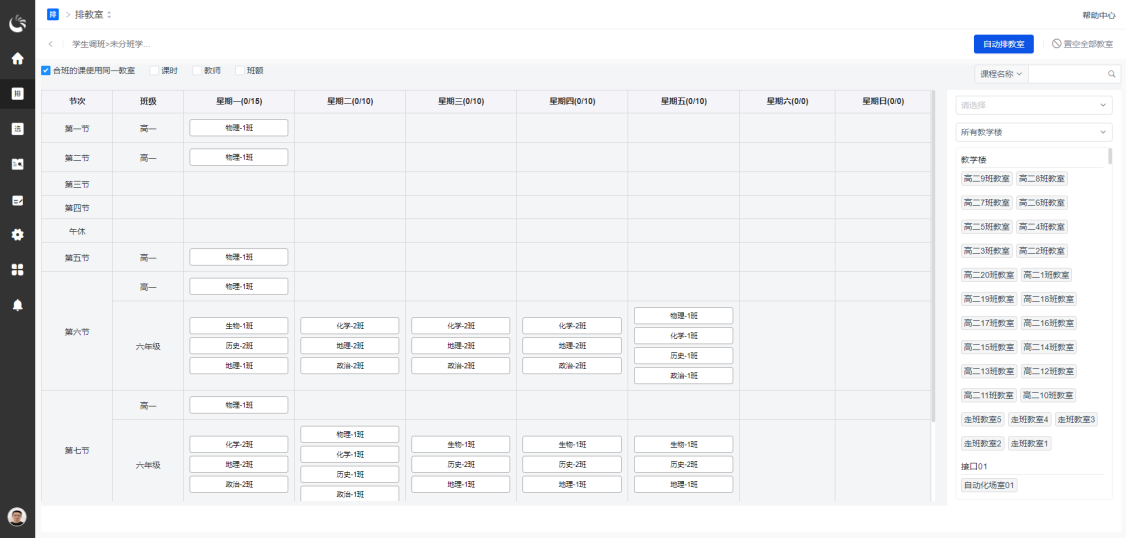1126x538 pixels.
Task: Enable the 课时 checkbox
Action: [x=154, y=71]
